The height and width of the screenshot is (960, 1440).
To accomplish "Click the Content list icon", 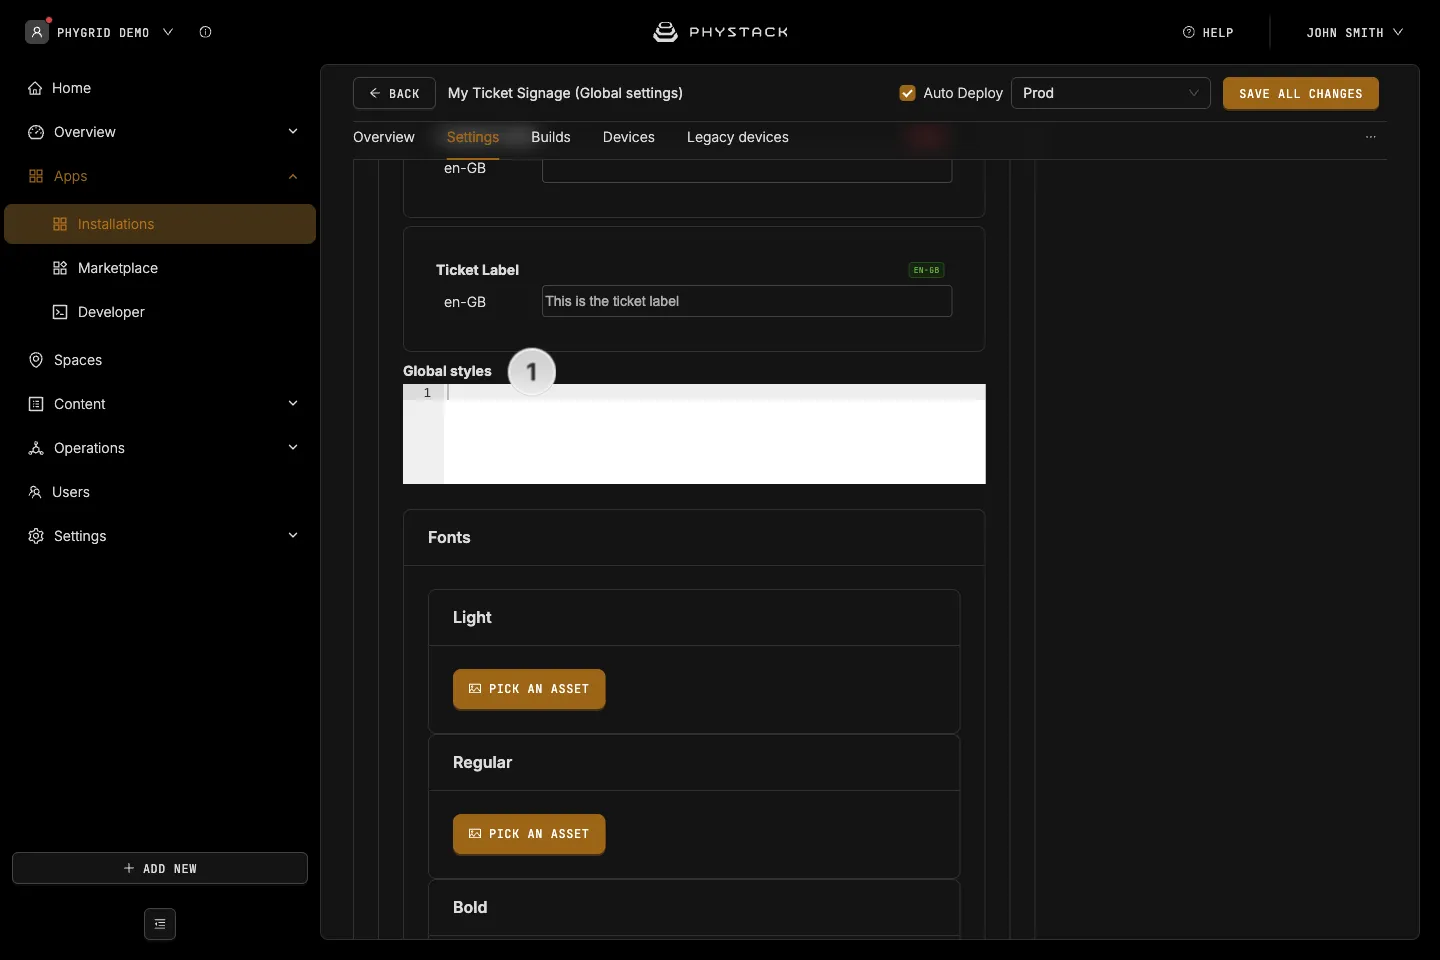I will [x=36, y=404].
